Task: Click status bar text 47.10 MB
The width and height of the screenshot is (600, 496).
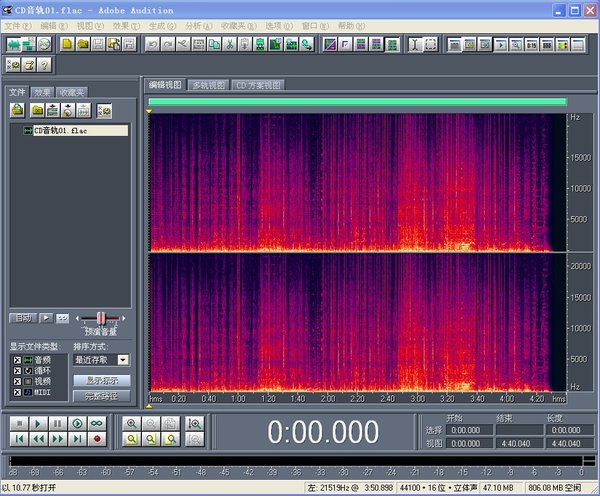Action: 499,488
